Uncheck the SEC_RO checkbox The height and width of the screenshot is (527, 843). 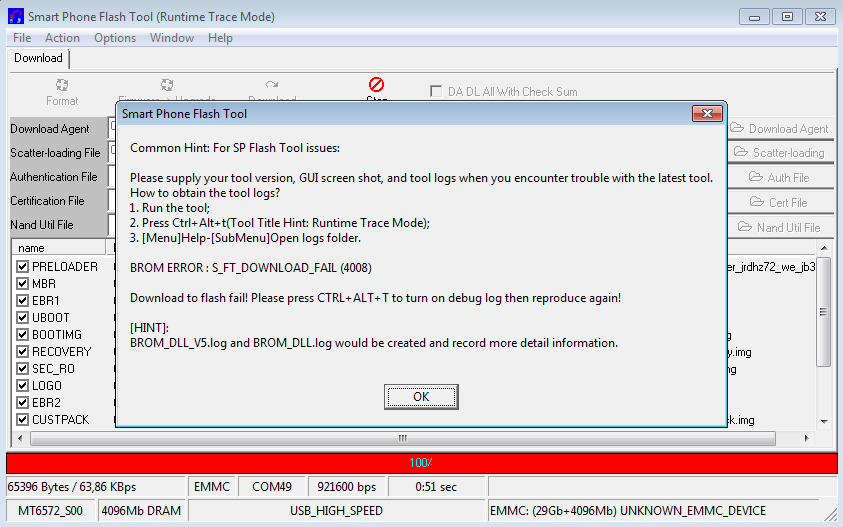[x=23, y=368]
